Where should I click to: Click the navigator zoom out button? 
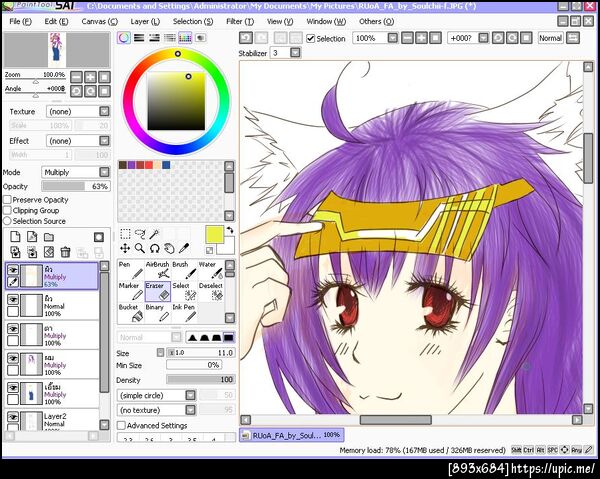(76, 77)
